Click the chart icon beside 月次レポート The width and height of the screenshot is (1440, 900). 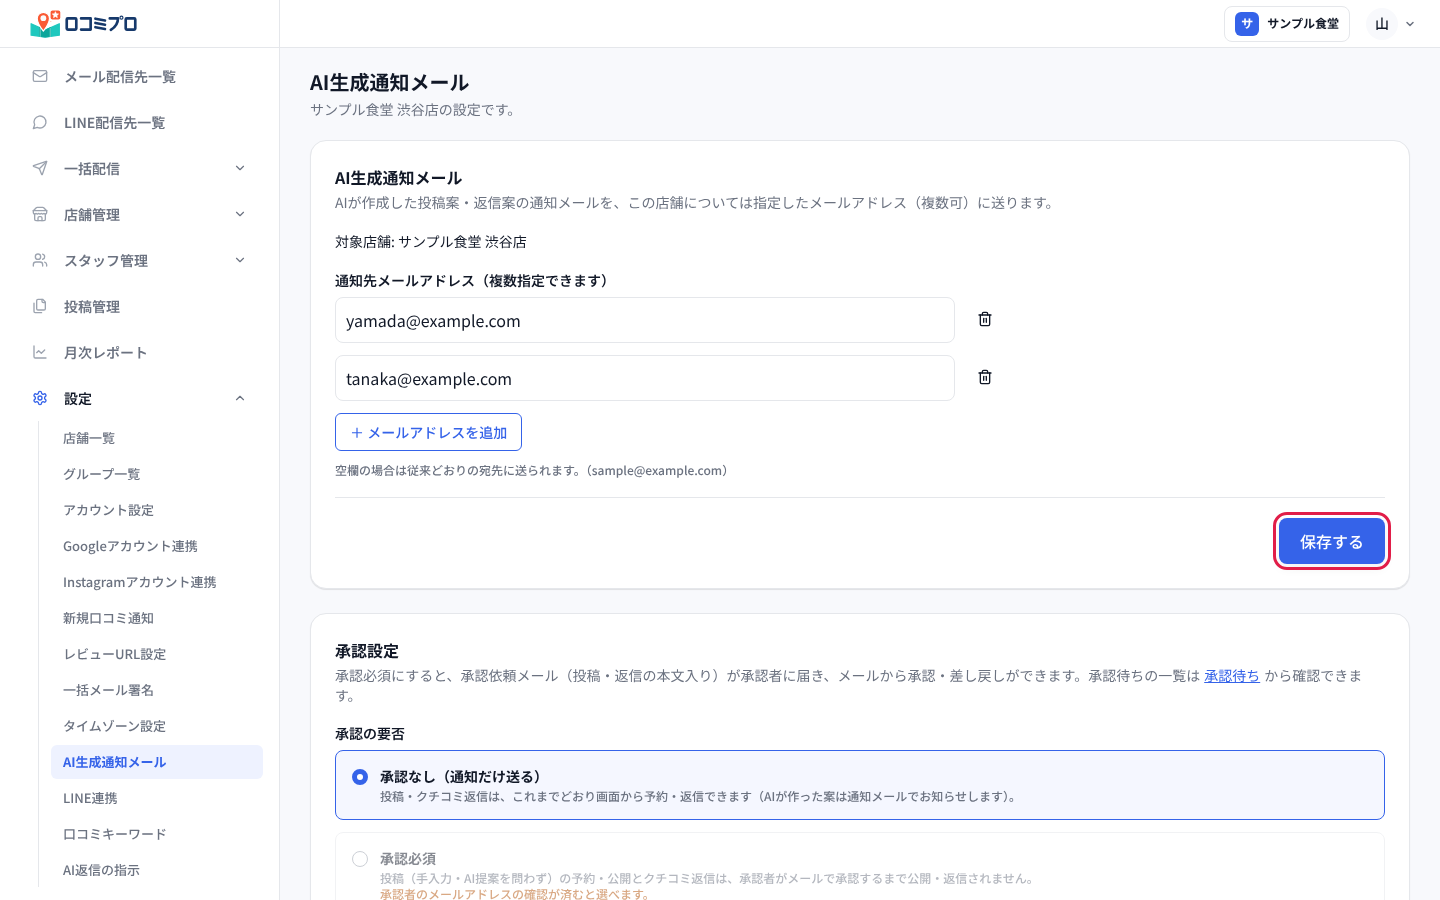[x=40, y=352]
